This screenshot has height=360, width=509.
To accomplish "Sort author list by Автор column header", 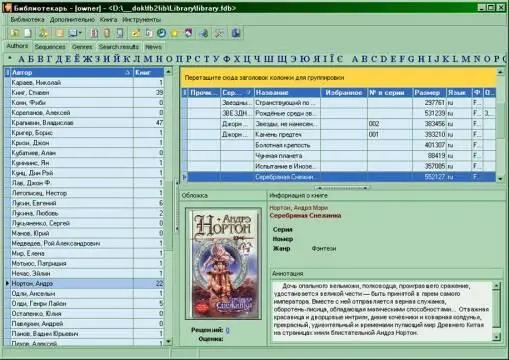I will point(71,72).
